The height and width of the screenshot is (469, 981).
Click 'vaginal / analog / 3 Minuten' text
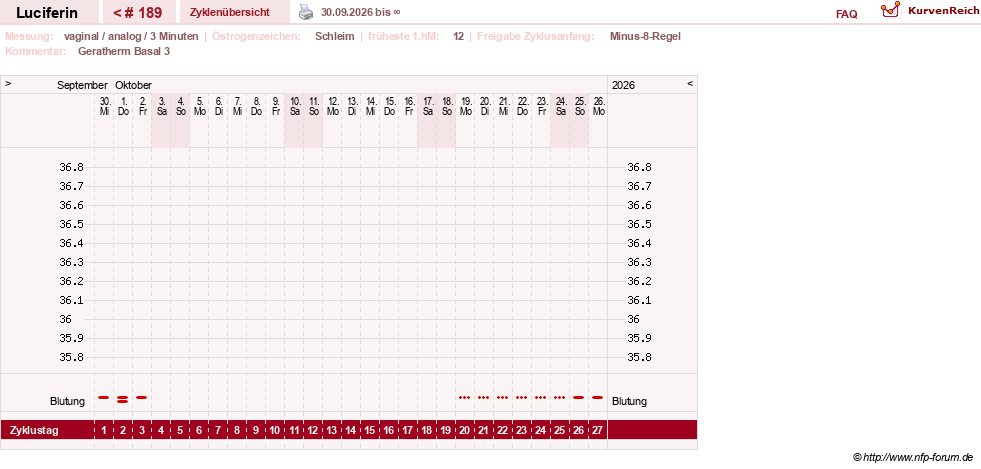(131, 36)
